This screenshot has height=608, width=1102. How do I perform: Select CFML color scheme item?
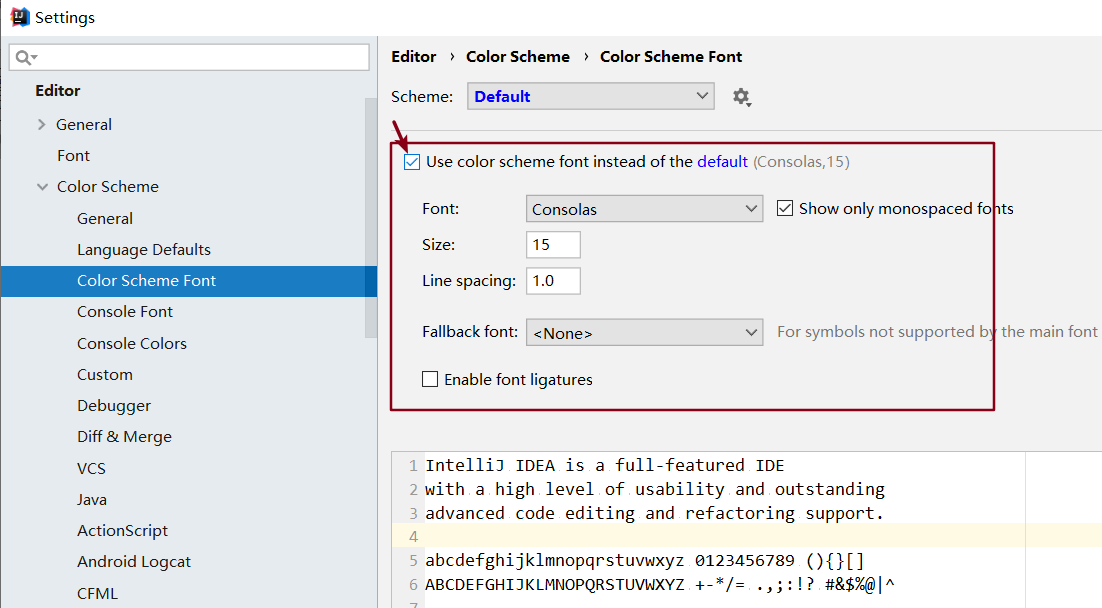click(98, 594)
